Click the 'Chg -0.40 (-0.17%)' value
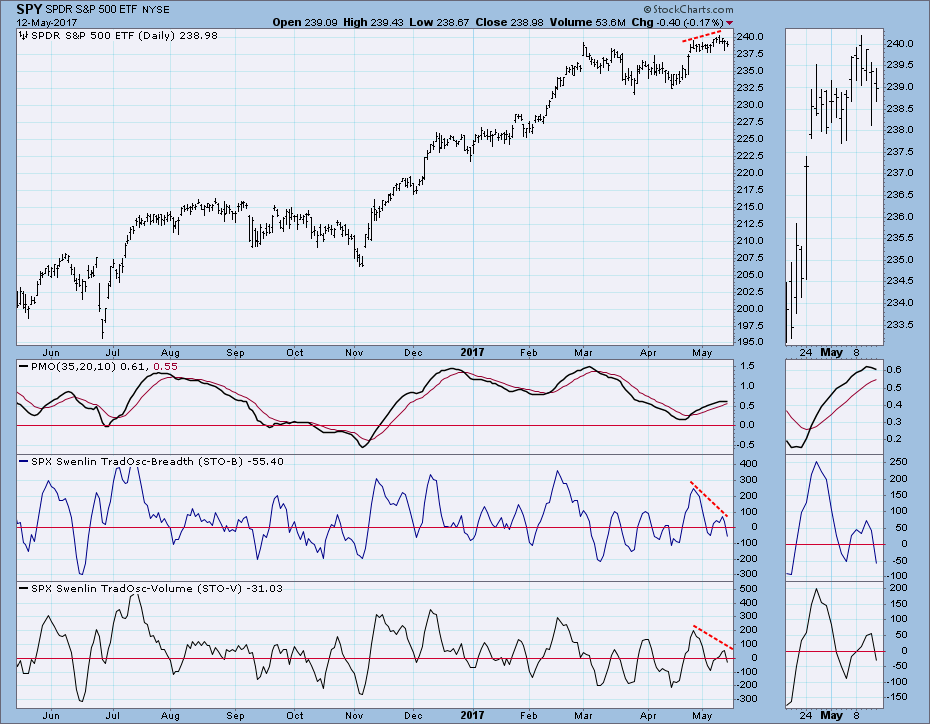The image size is (930, 724). pyautogui.click(x=677, y=23)
